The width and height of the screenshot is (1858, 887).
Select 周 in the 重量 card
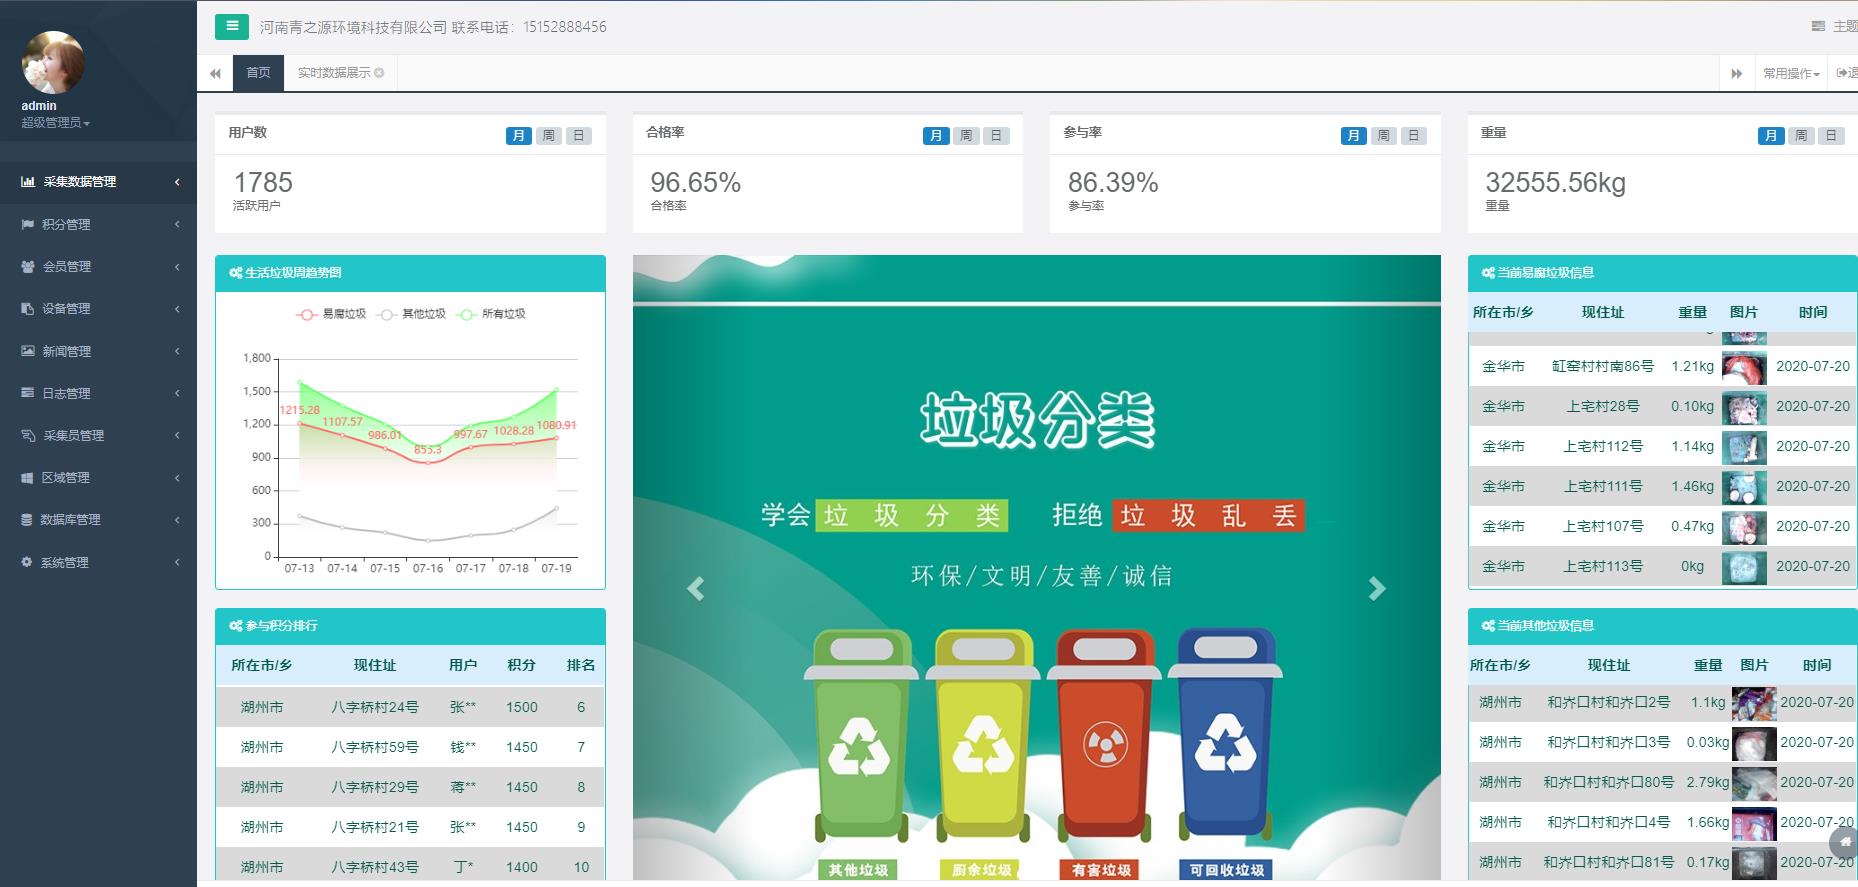coord(1800,136)
